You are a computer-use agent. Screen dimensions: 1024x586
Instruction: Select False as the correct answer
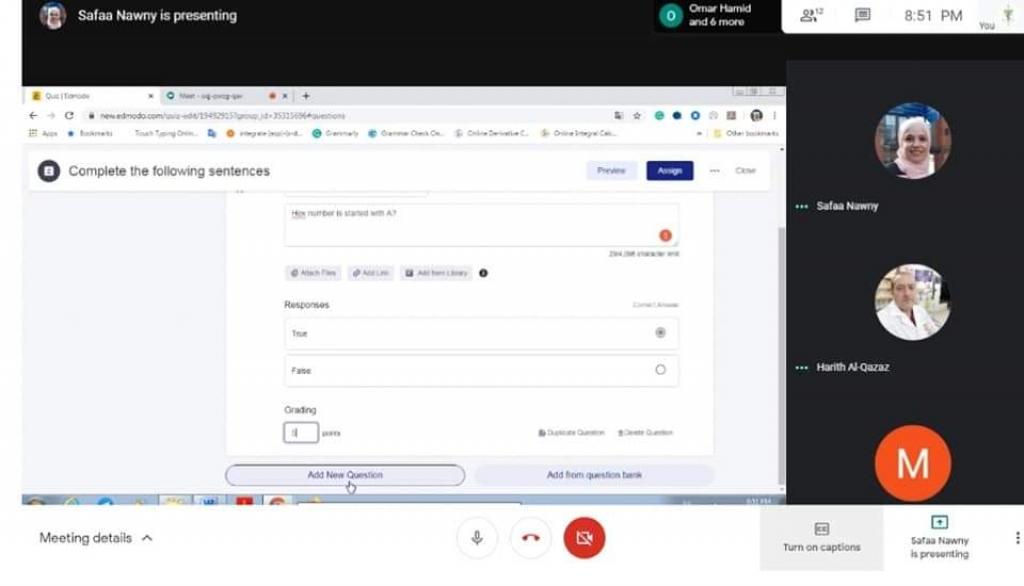point(660,370)
